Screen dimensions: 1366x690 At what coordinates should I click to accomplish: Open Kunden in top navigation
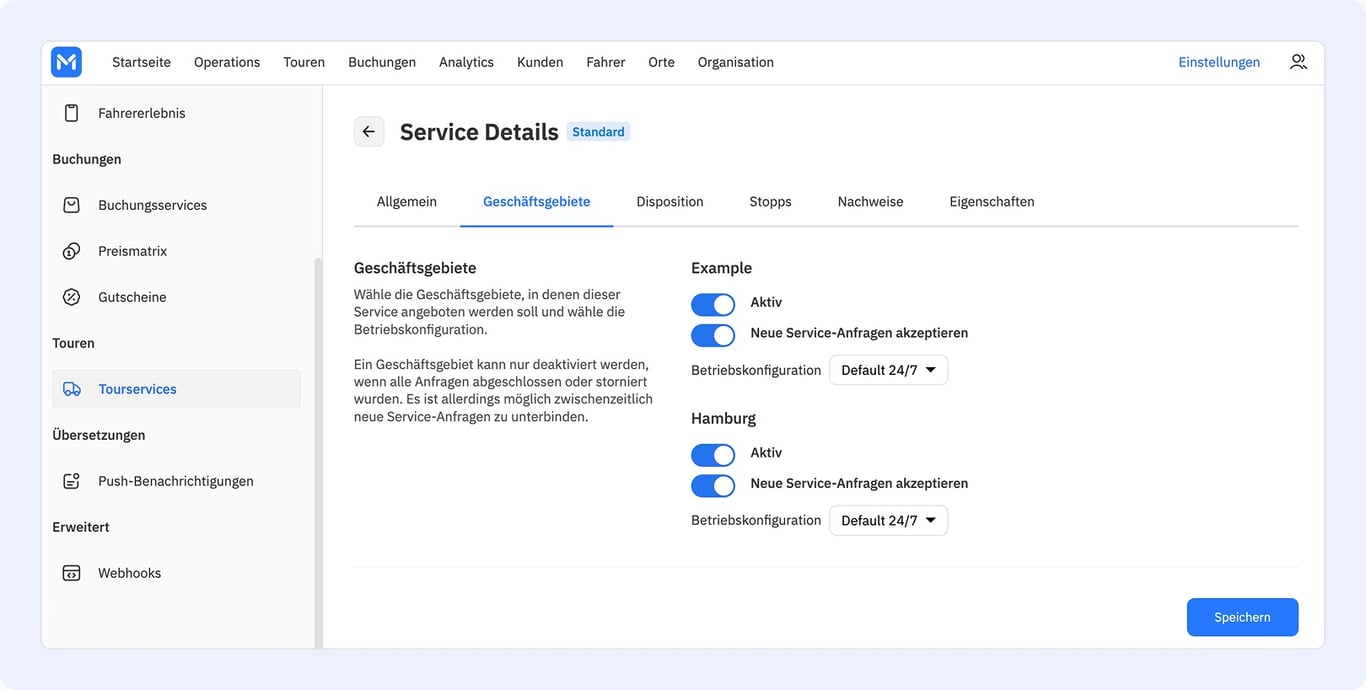[x=540, y=62]
